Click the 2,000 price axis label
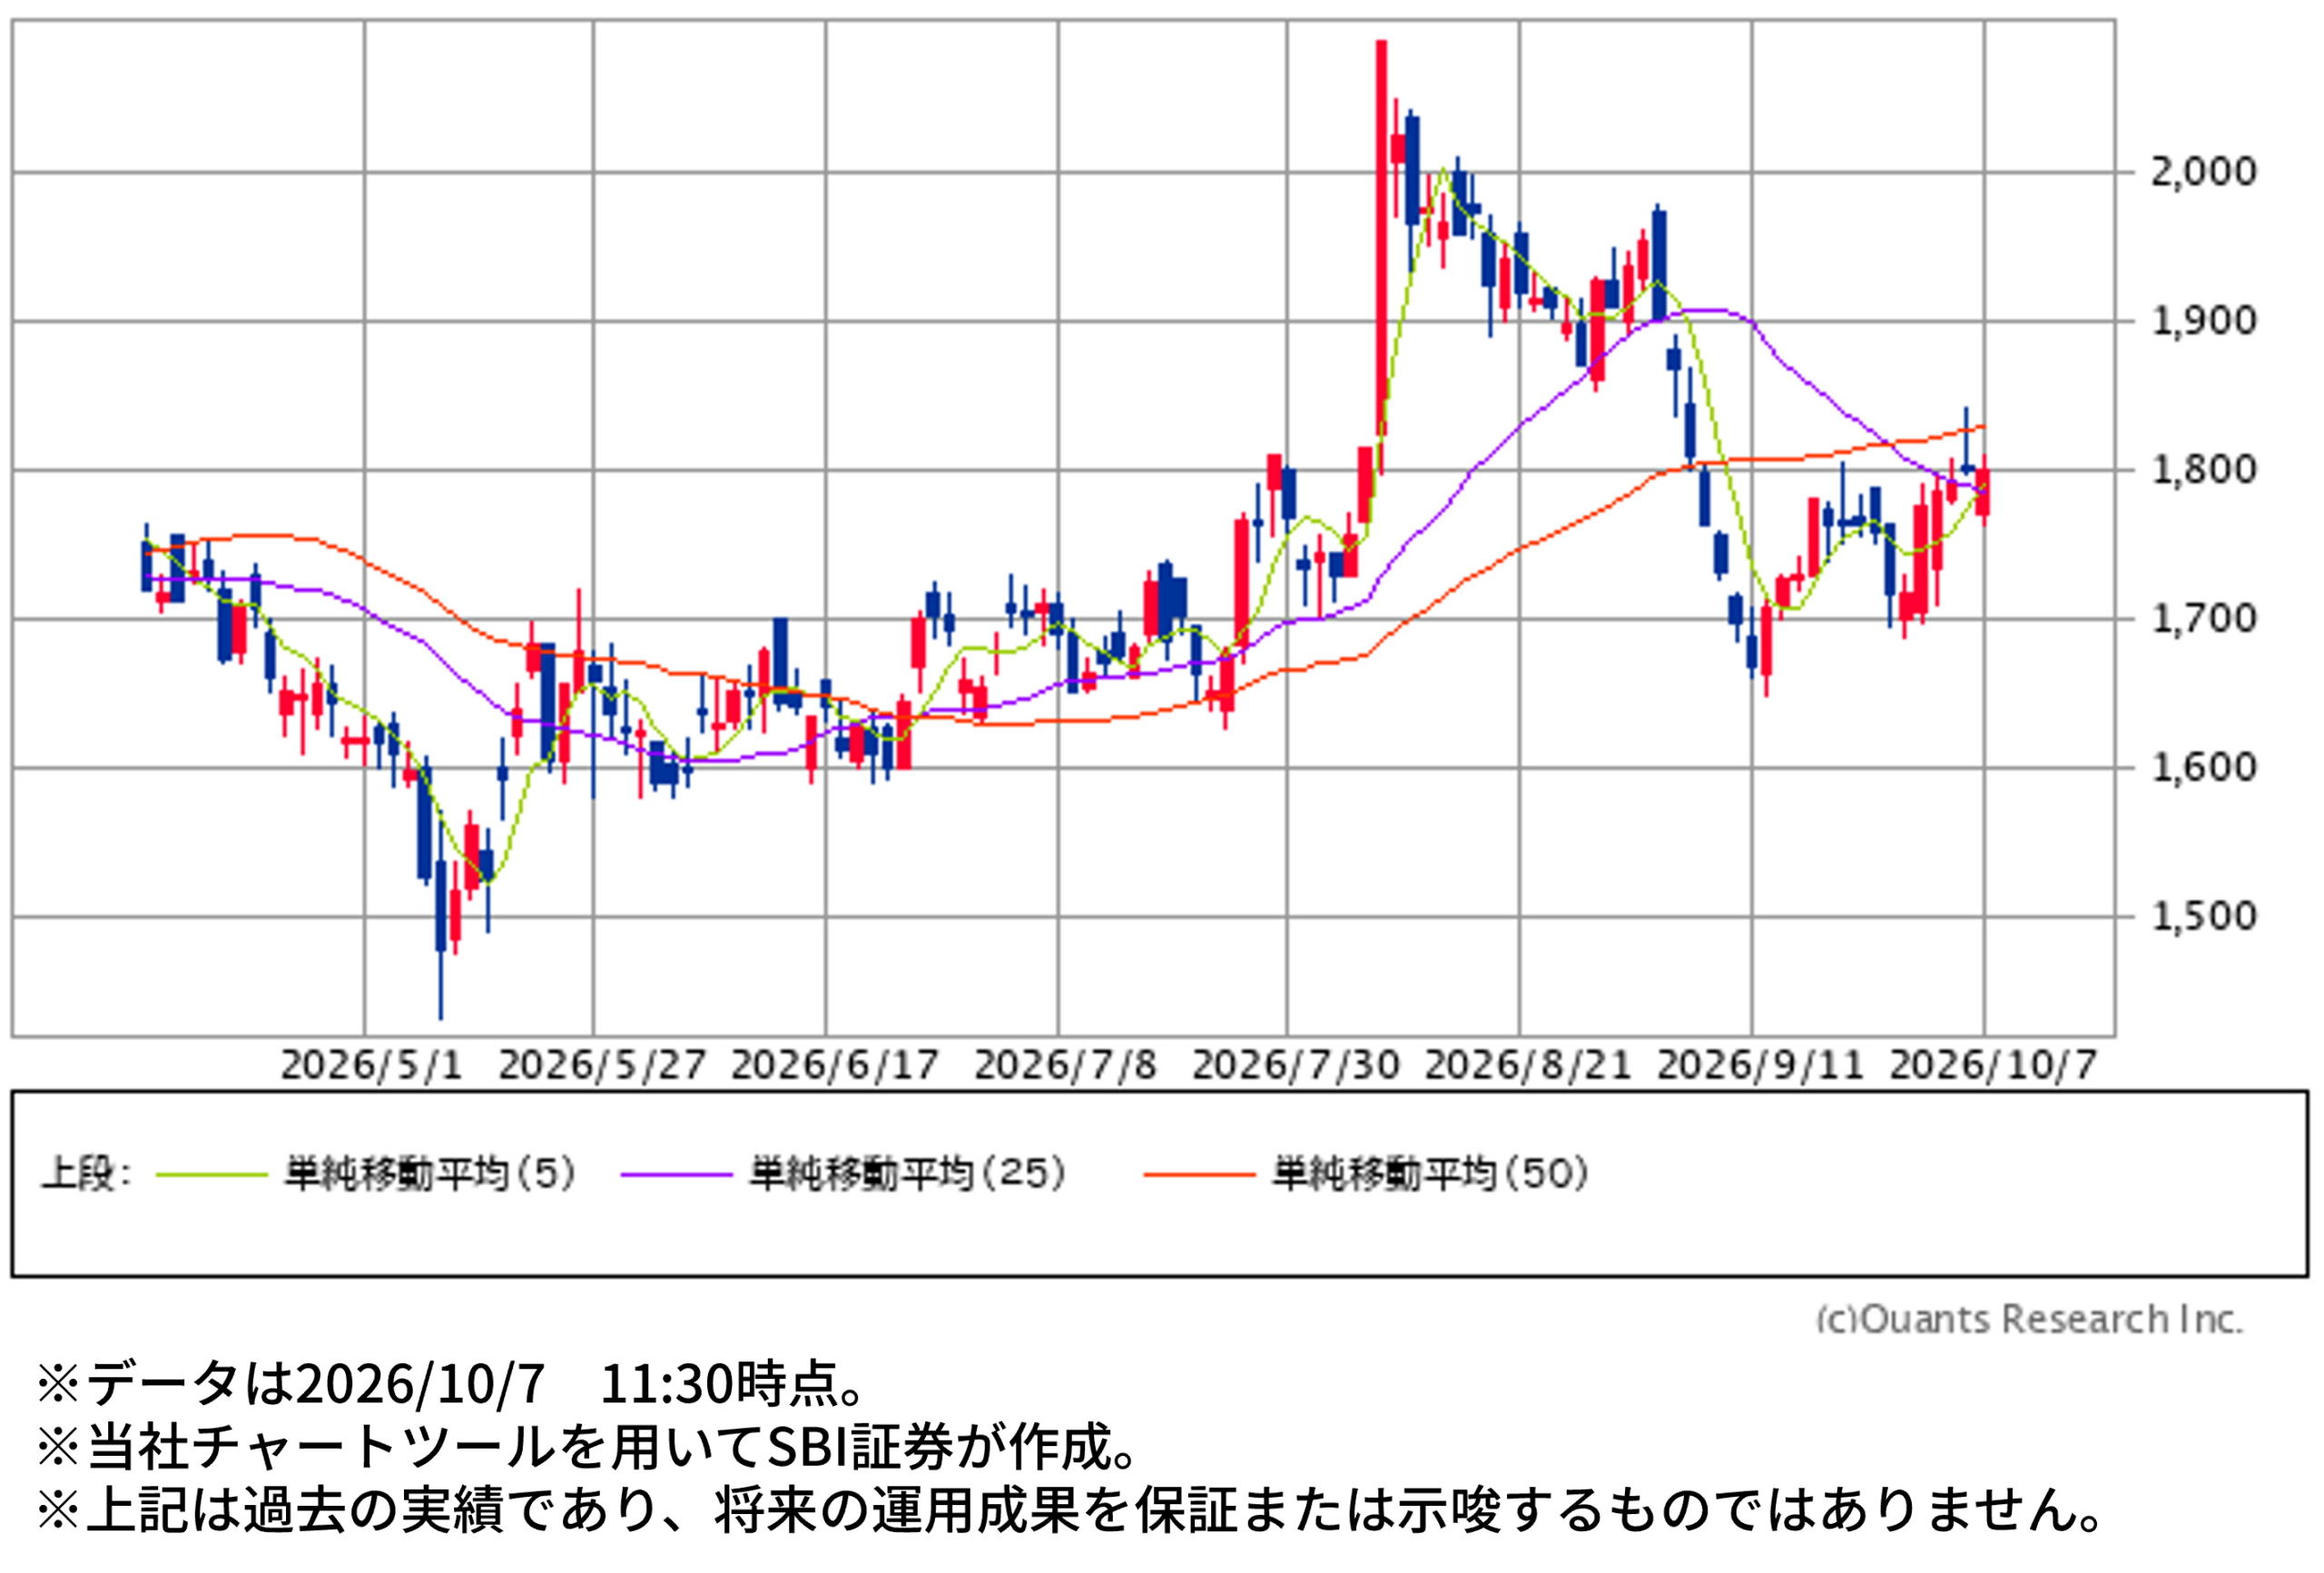 click(x=2203, y=172)
